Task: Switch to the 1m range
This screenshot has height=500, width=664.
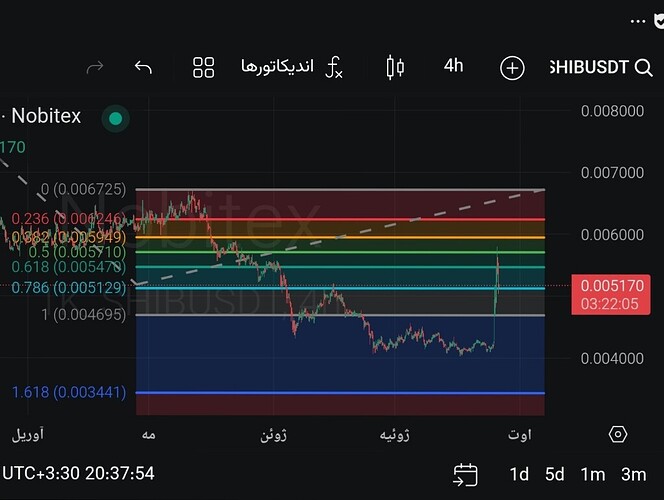Action: pos(592,475)
